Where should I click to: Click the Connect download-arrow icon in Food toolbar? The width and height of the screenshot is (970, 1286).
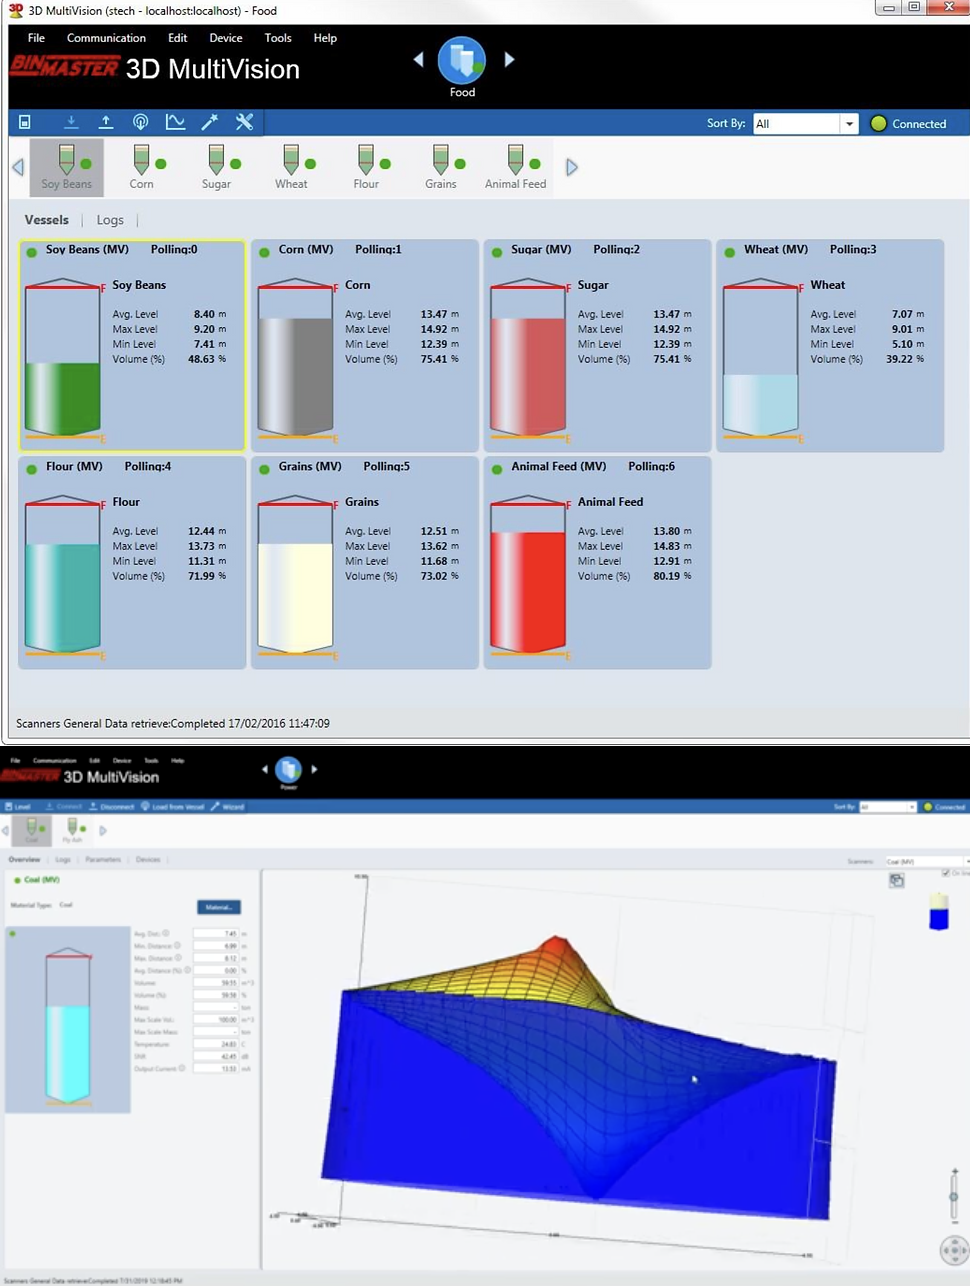(x=71, y=122)
